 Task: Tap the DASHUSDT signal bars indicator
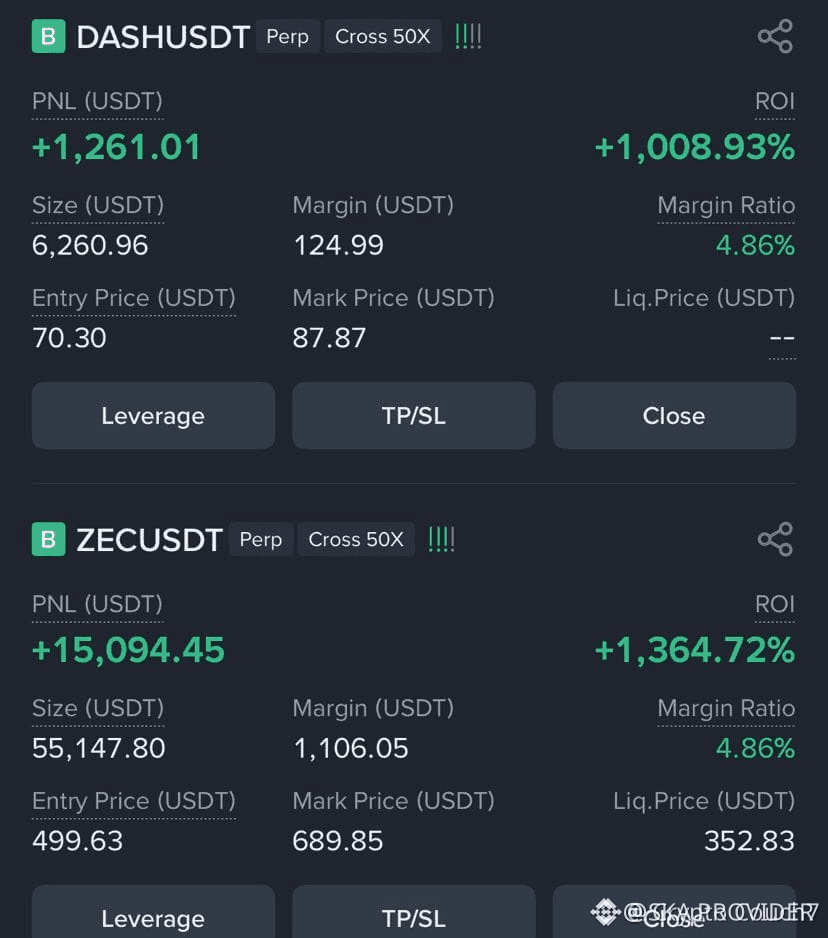[468, 37]
